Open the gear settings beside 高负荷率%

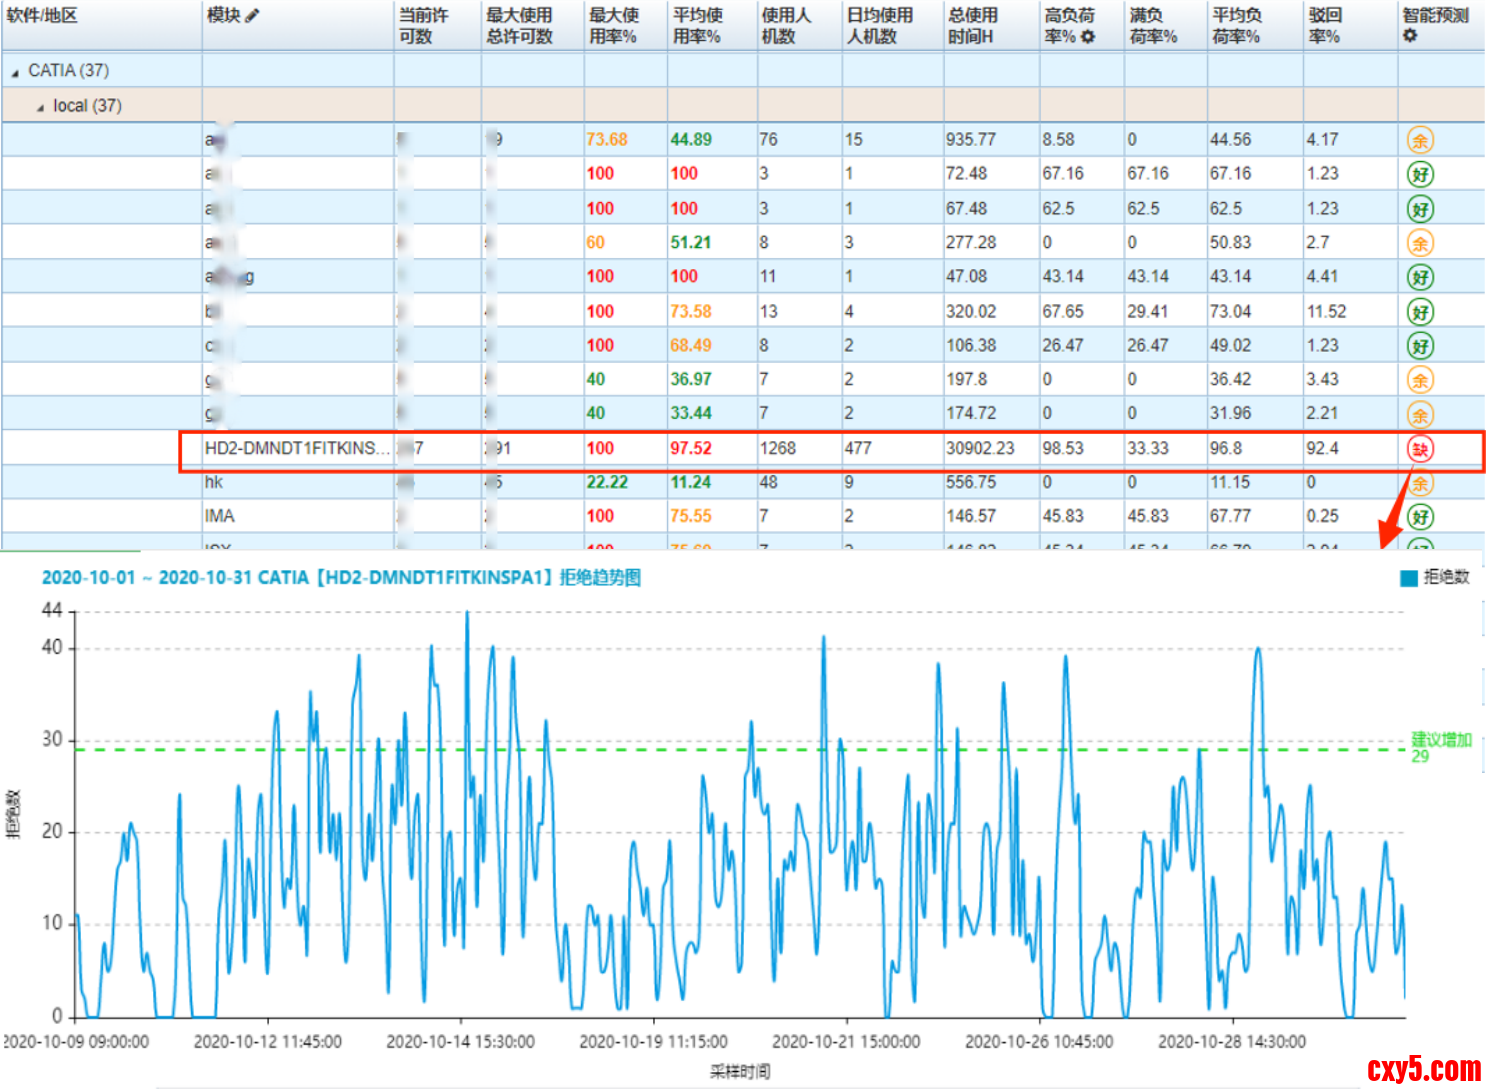(1088, 37)
